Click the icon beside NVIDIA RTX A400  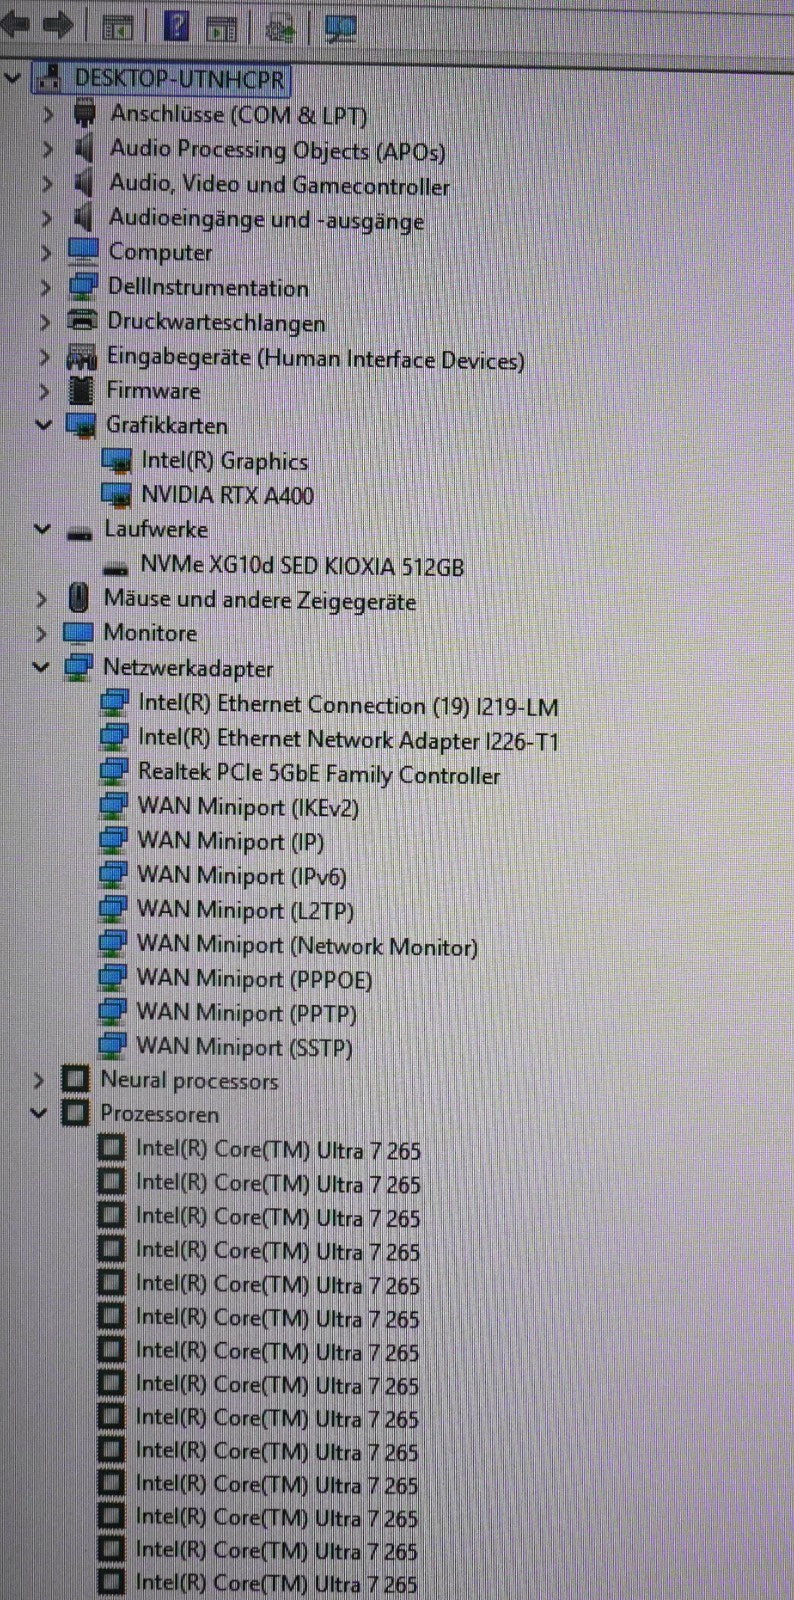[x=117, y=495]
